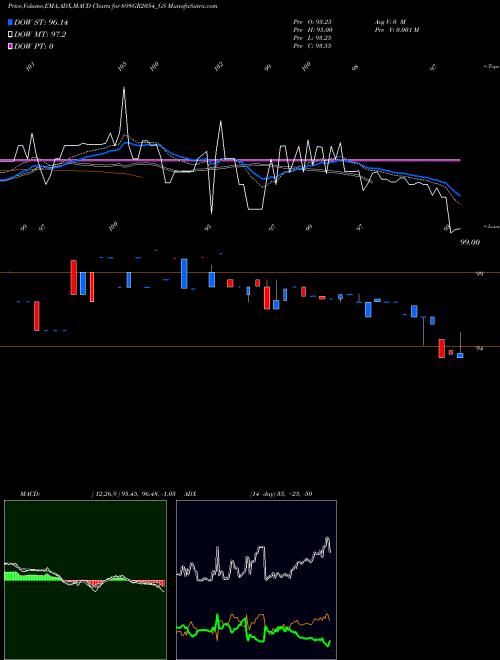Click the magenta DOW PT legend swatch

[x=10, y=46]
